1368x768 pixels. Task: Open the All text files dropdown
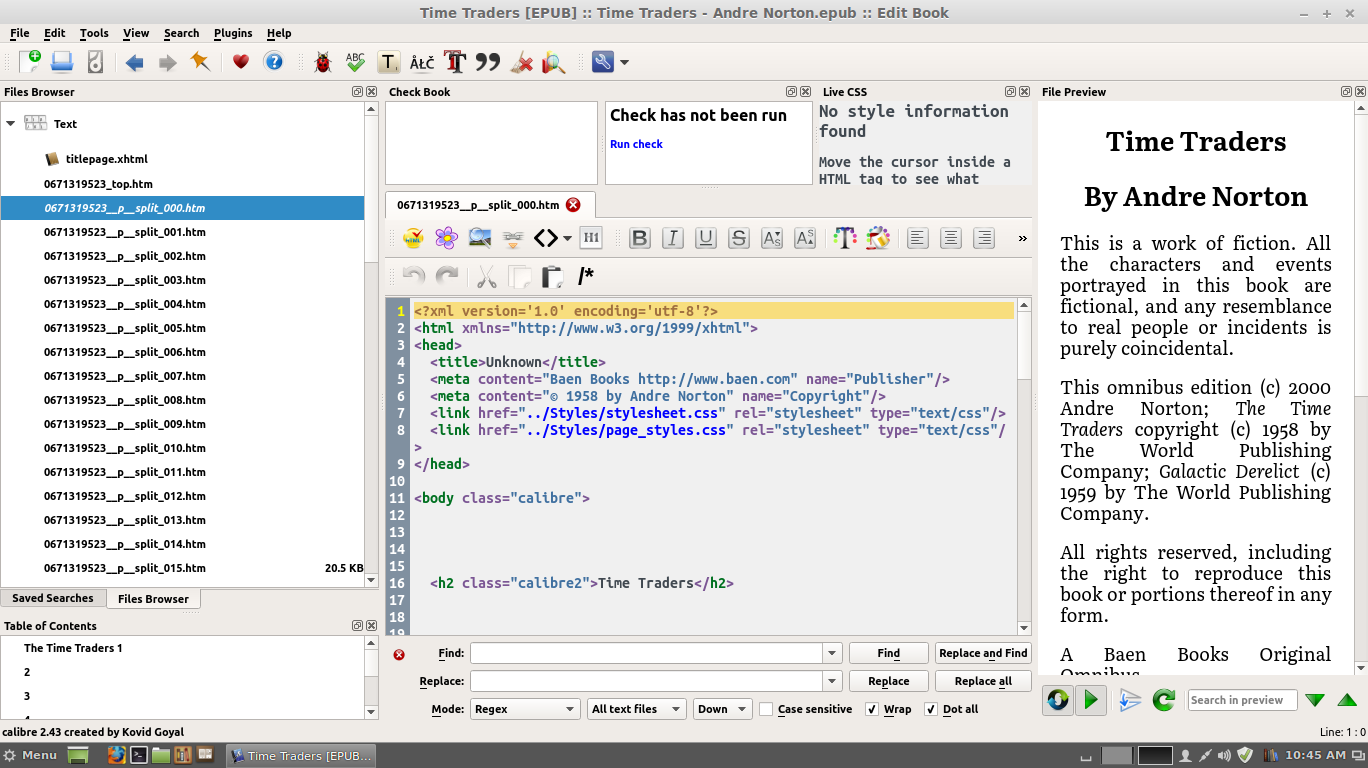(636, 709)
